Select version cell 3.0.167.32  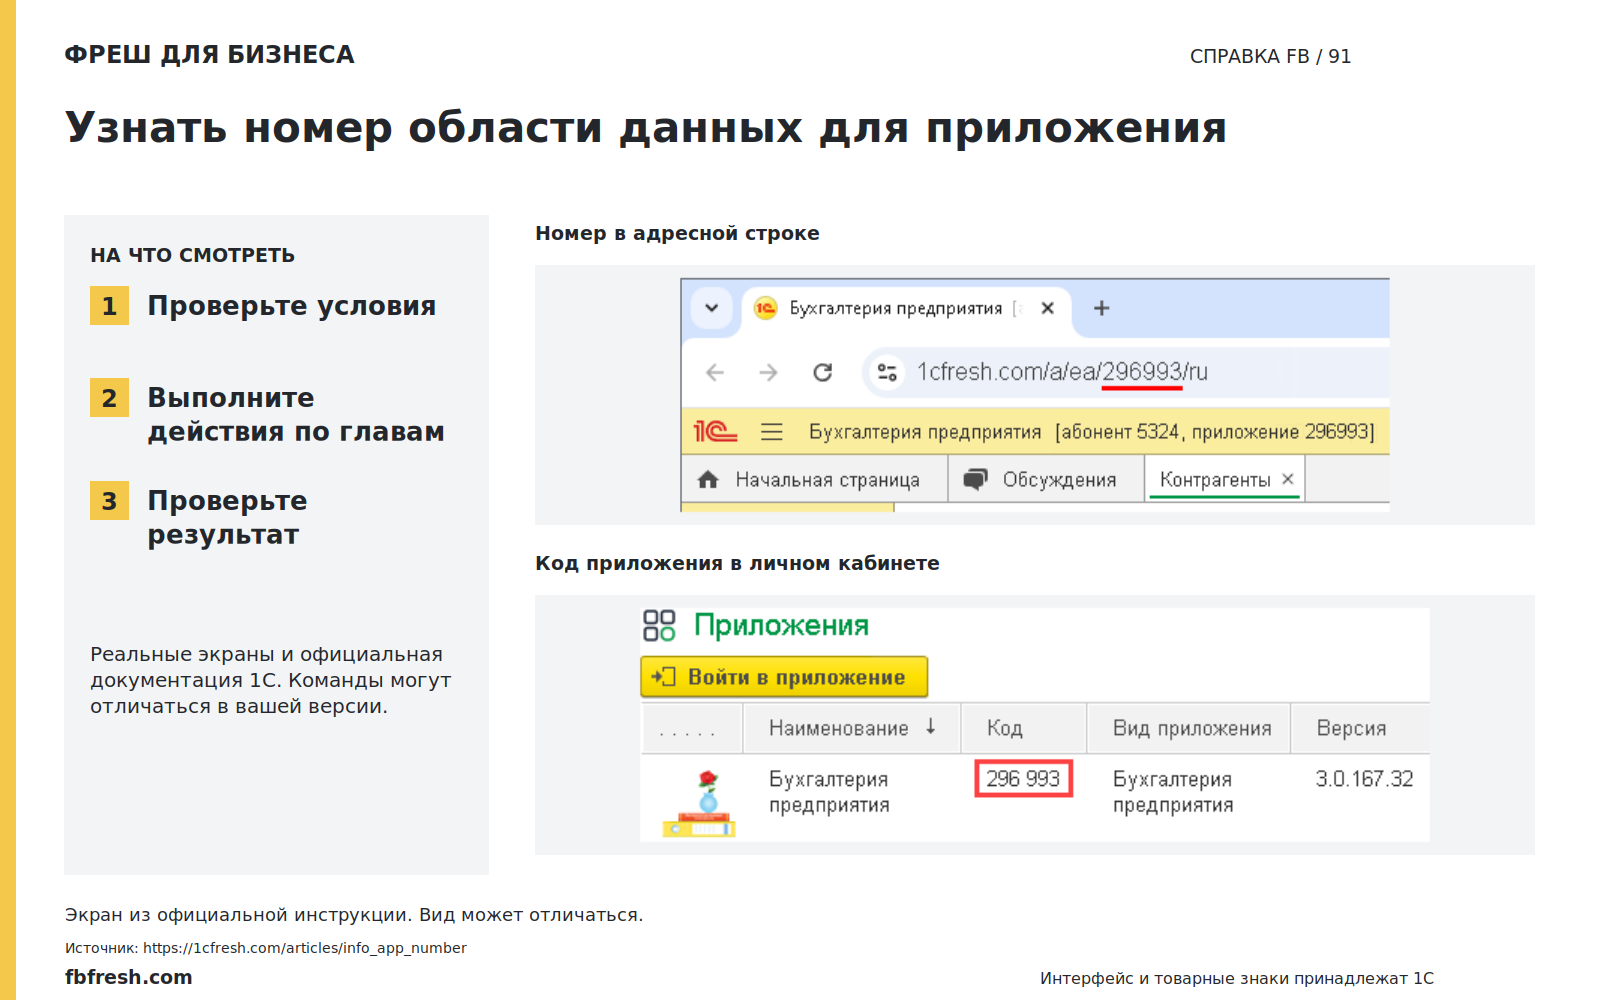coord(1364,779)
